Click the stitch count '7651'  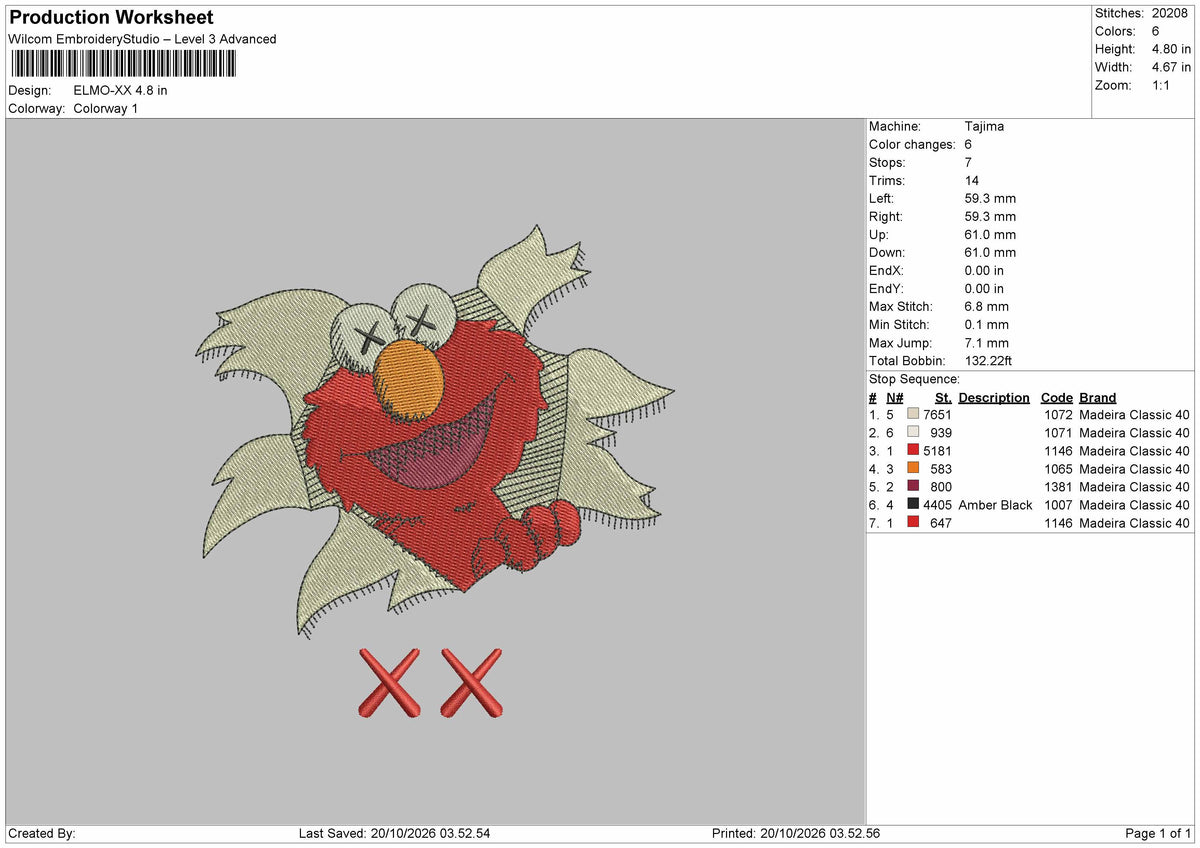[937, 415]
